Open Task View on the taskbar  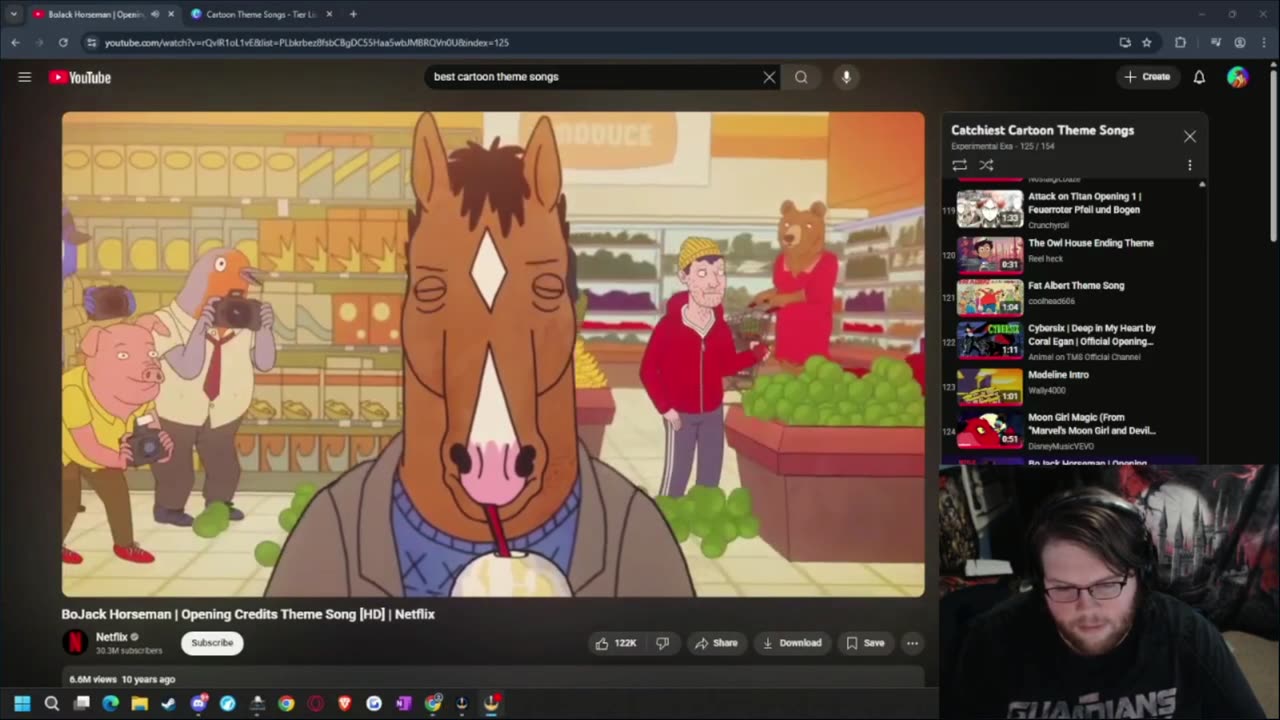[82, 704]
